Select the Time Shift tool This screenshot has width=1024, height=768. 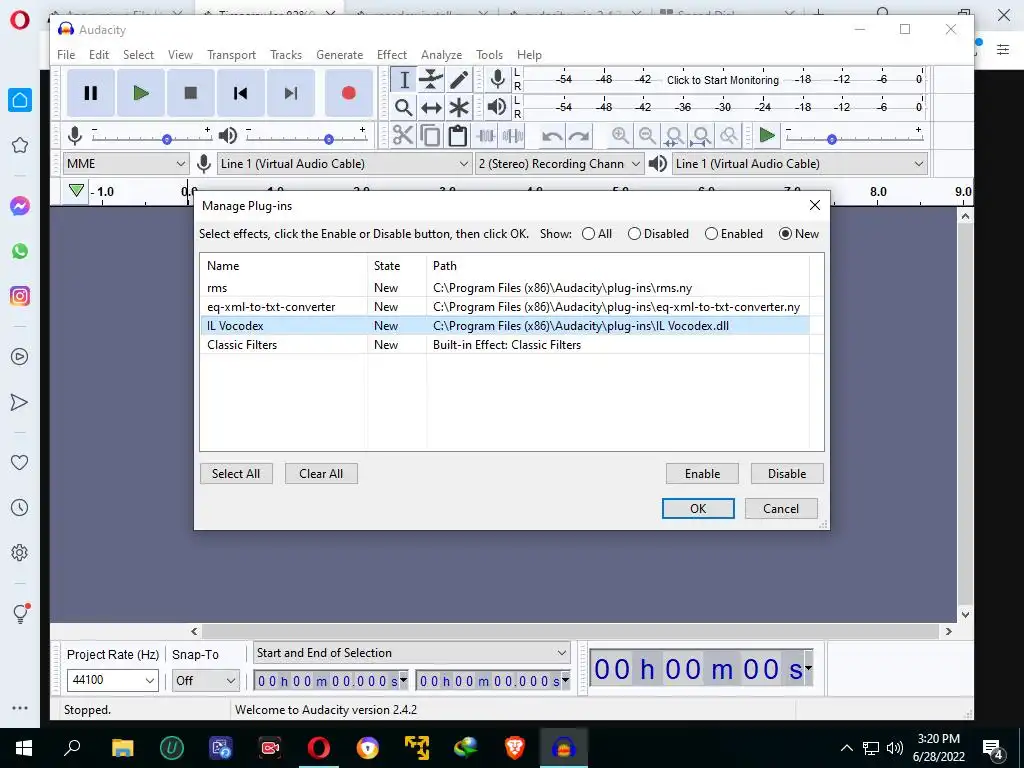coord(431,107)
